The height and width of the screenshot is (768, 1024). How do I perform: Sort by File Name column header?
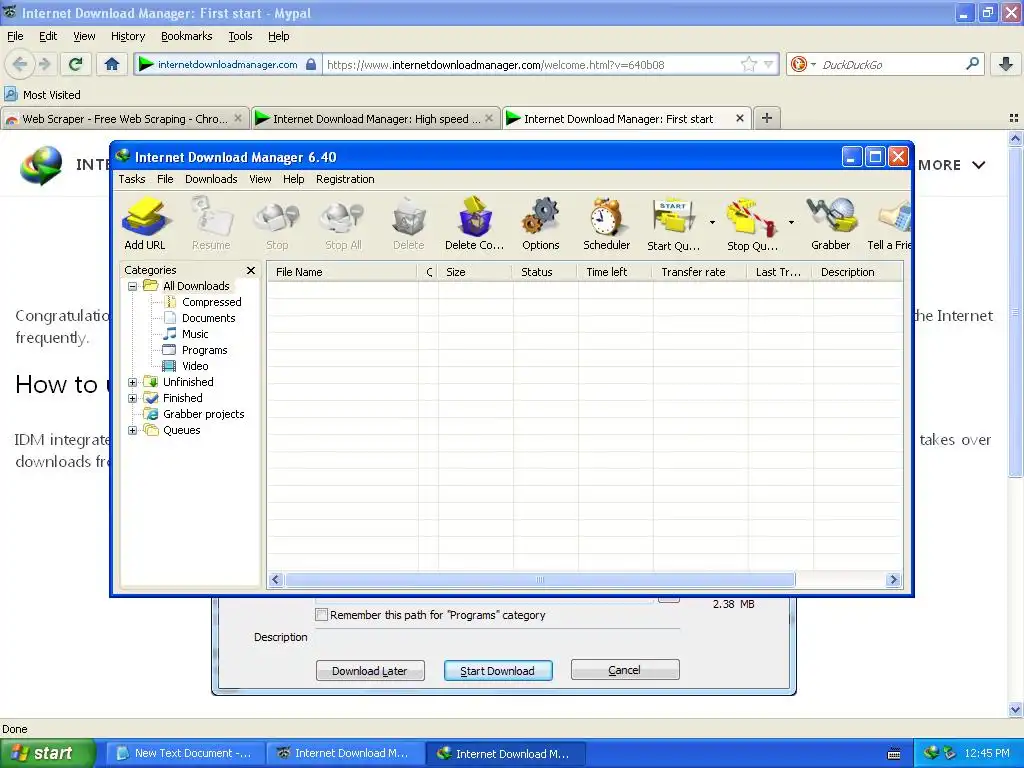tap(342, 272)
